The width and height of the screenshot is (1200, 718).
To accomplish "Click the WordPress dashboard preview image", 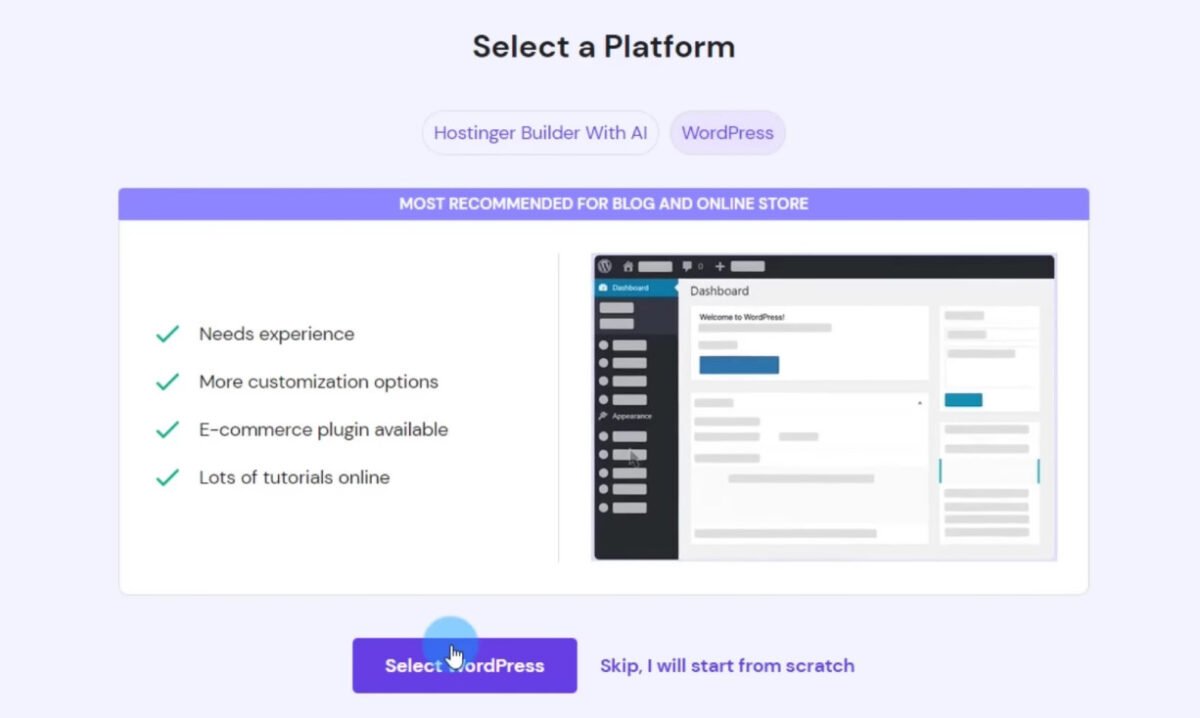I will click(823, 406).
